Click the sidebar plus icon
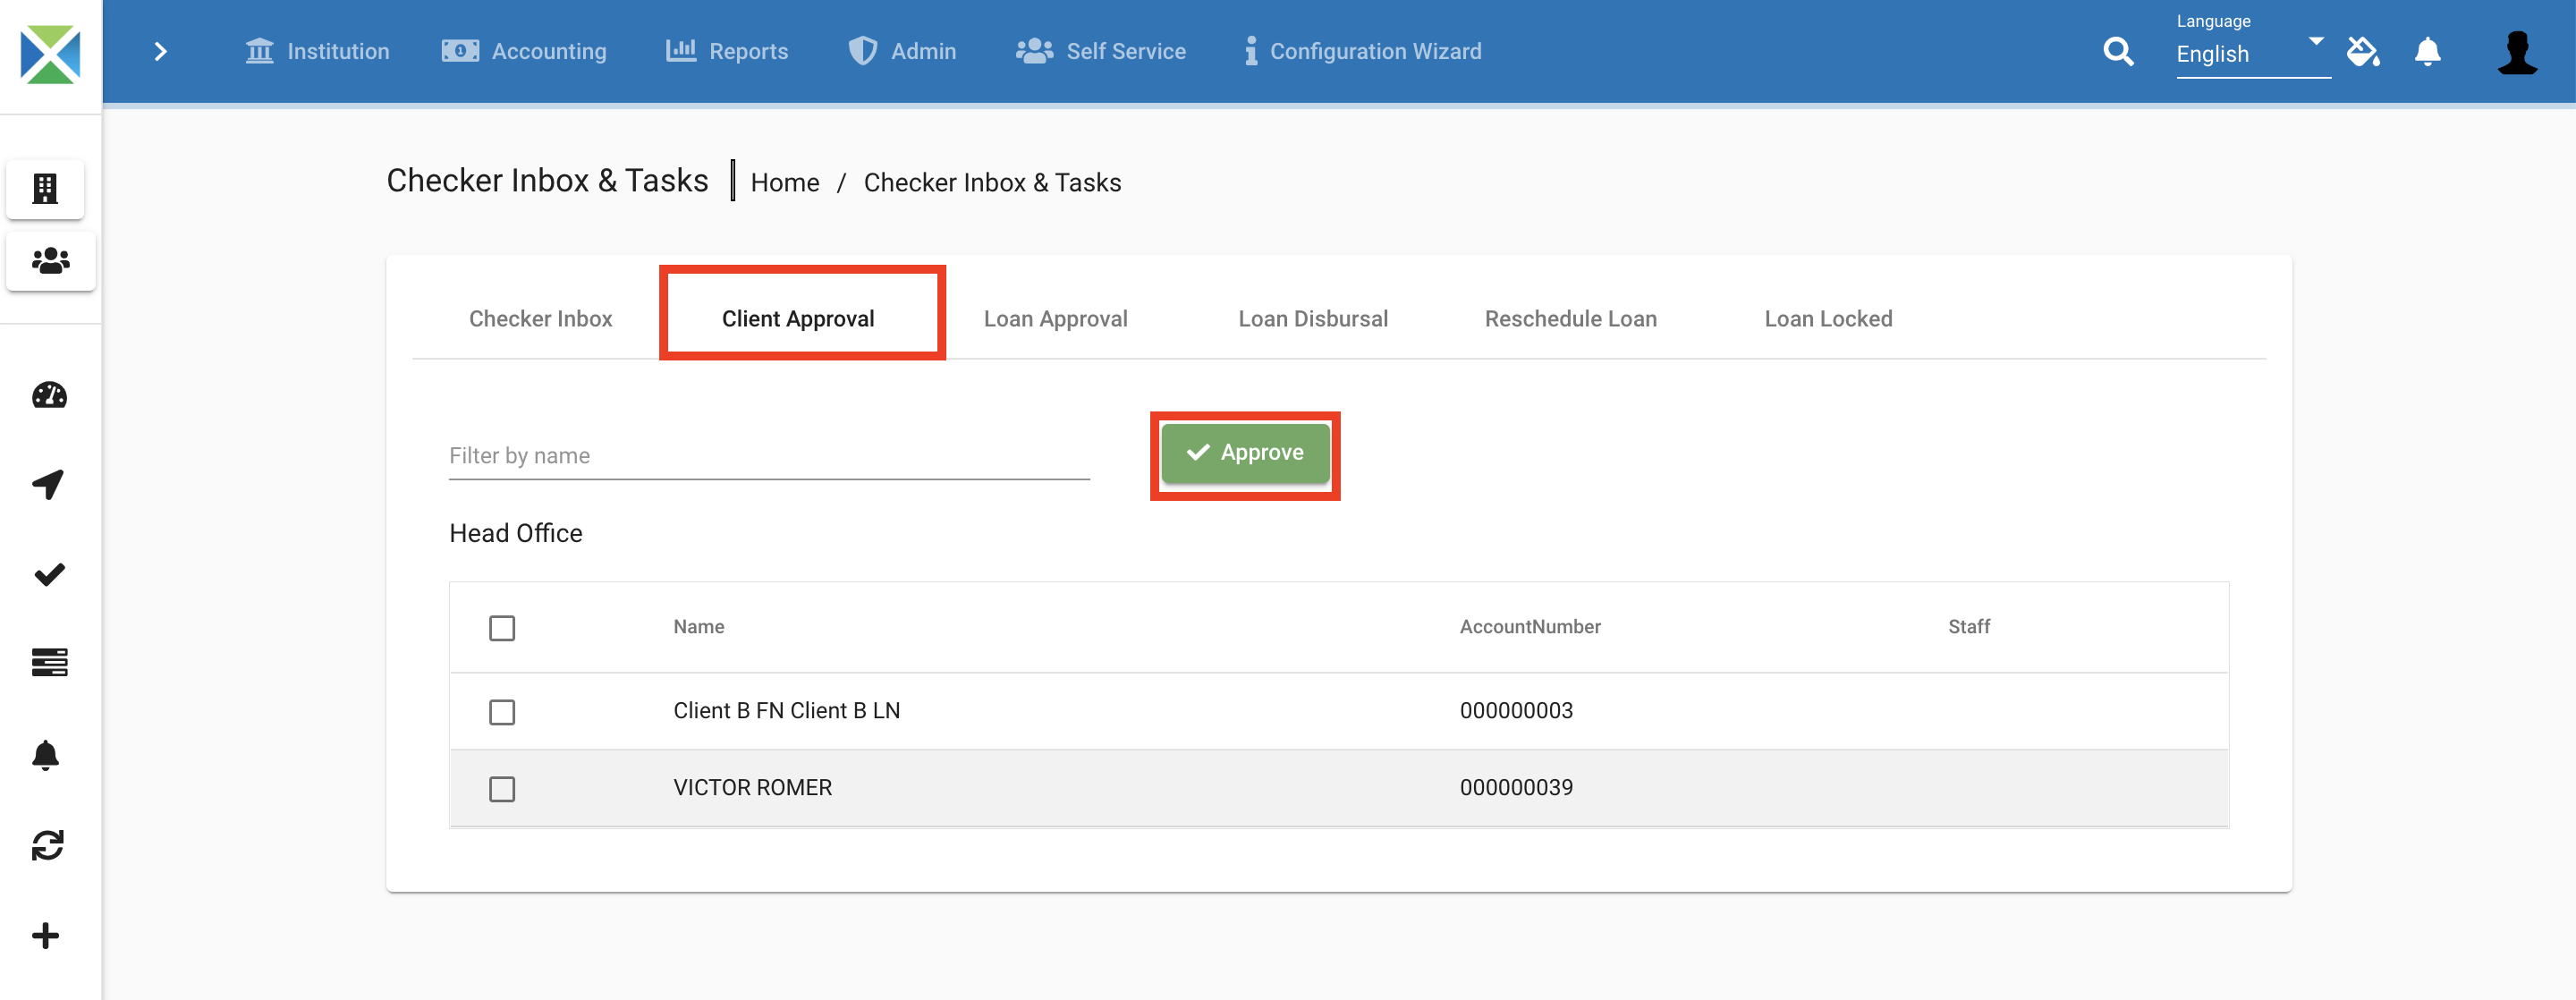The width and height of the screenshot is (2576, 1000). pyautogui.click(x=46, y=935)
